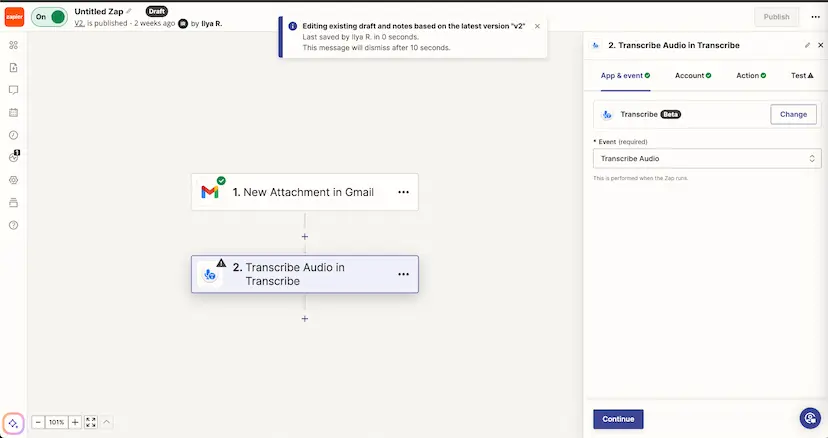
Task: Click the Change app button
Action: point(793,114)
